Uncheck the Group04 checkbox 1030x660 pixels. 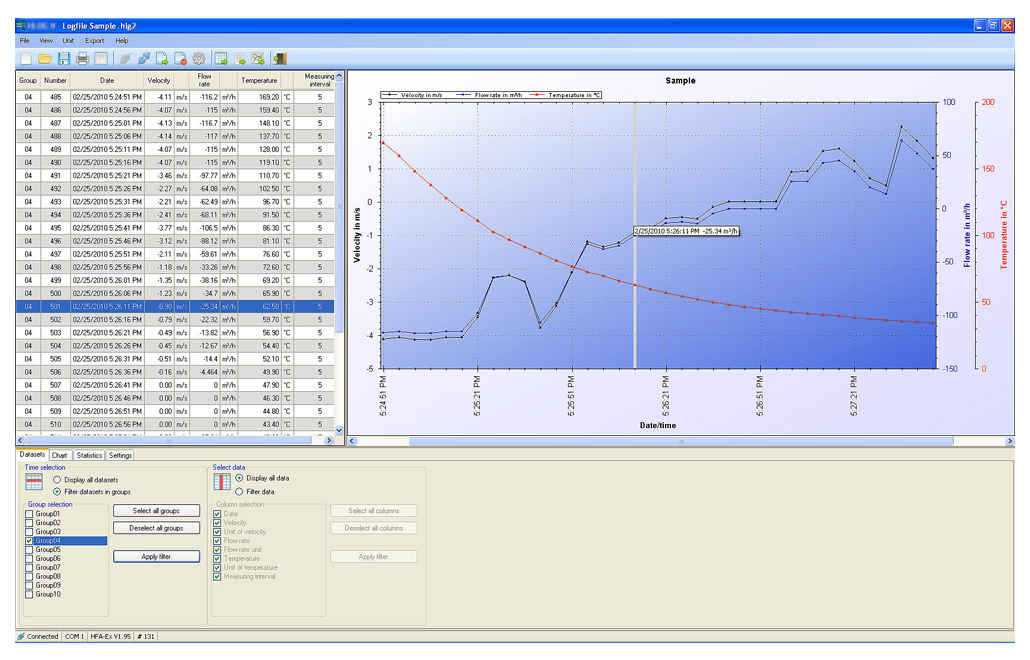[x=30, y=541]
